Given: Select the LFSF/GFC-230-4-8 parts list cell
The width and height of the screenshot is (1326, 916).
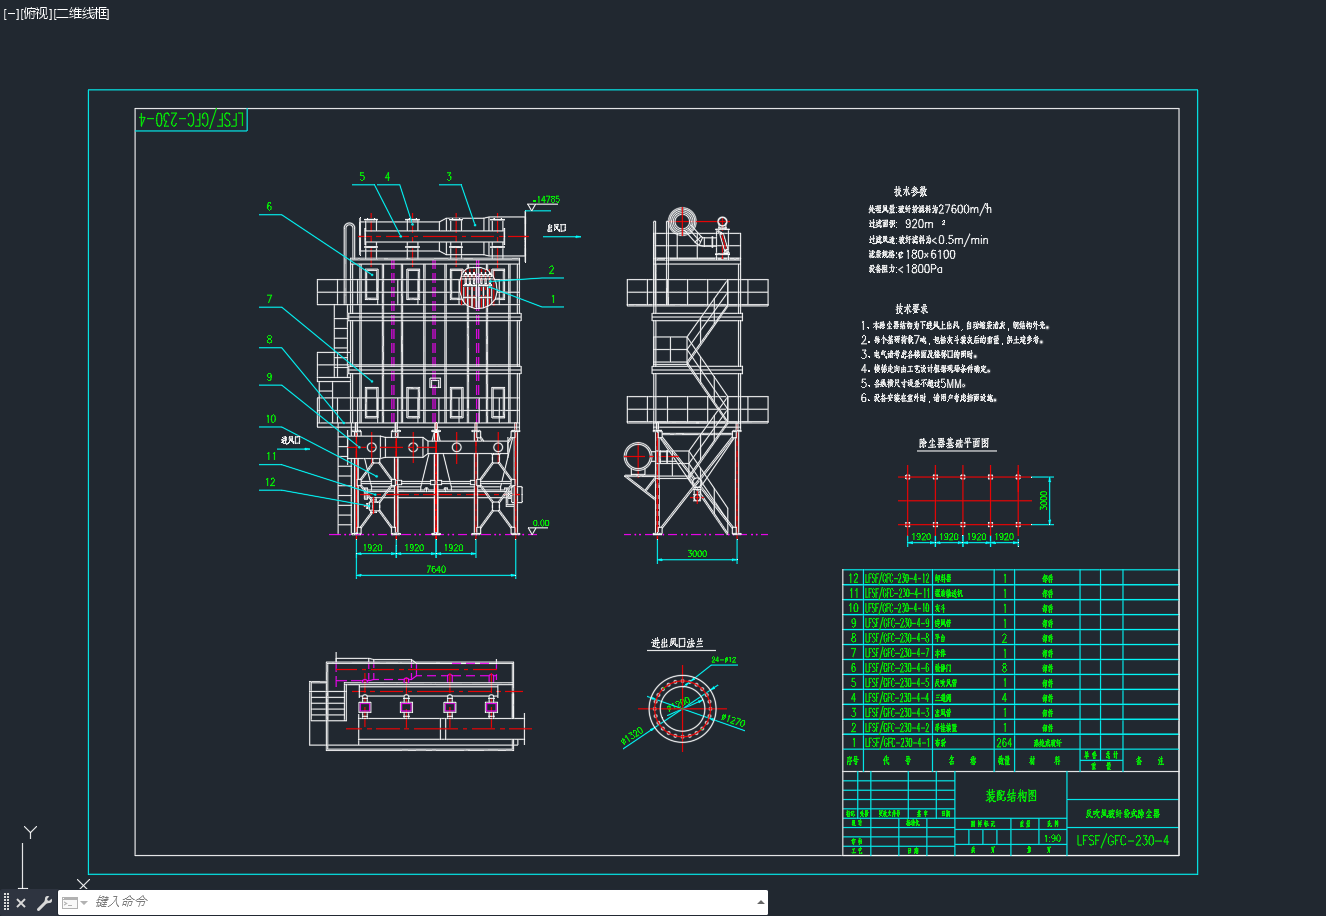Looking at the screenshot, I should [897, 638].
